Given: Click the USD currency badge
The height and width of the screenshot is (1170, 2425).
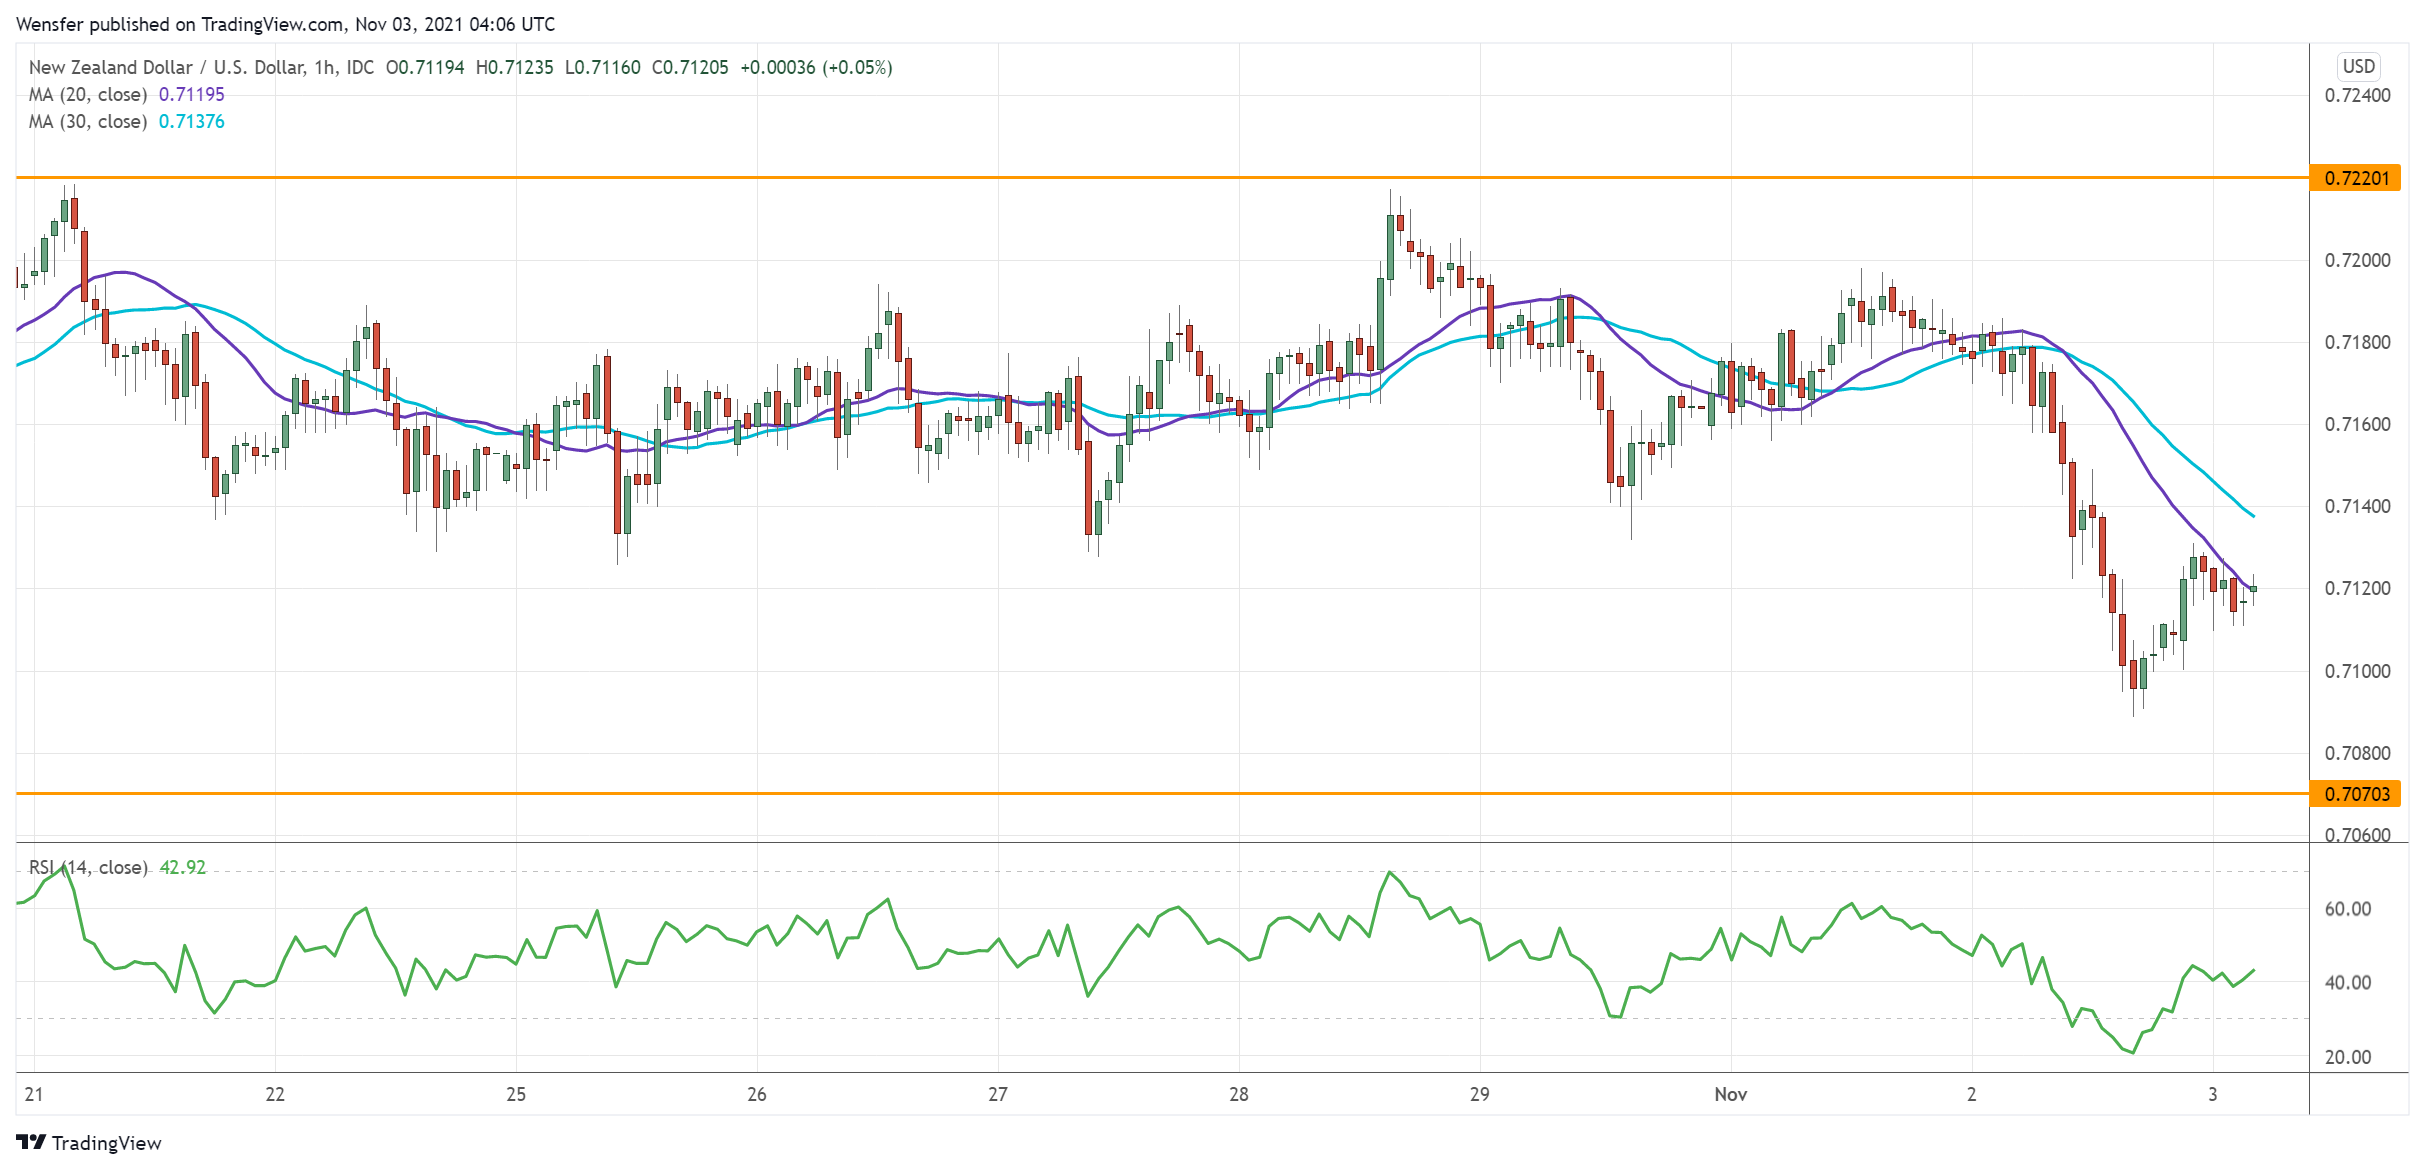Looking at the screenshot, I should pos(2358,66).
